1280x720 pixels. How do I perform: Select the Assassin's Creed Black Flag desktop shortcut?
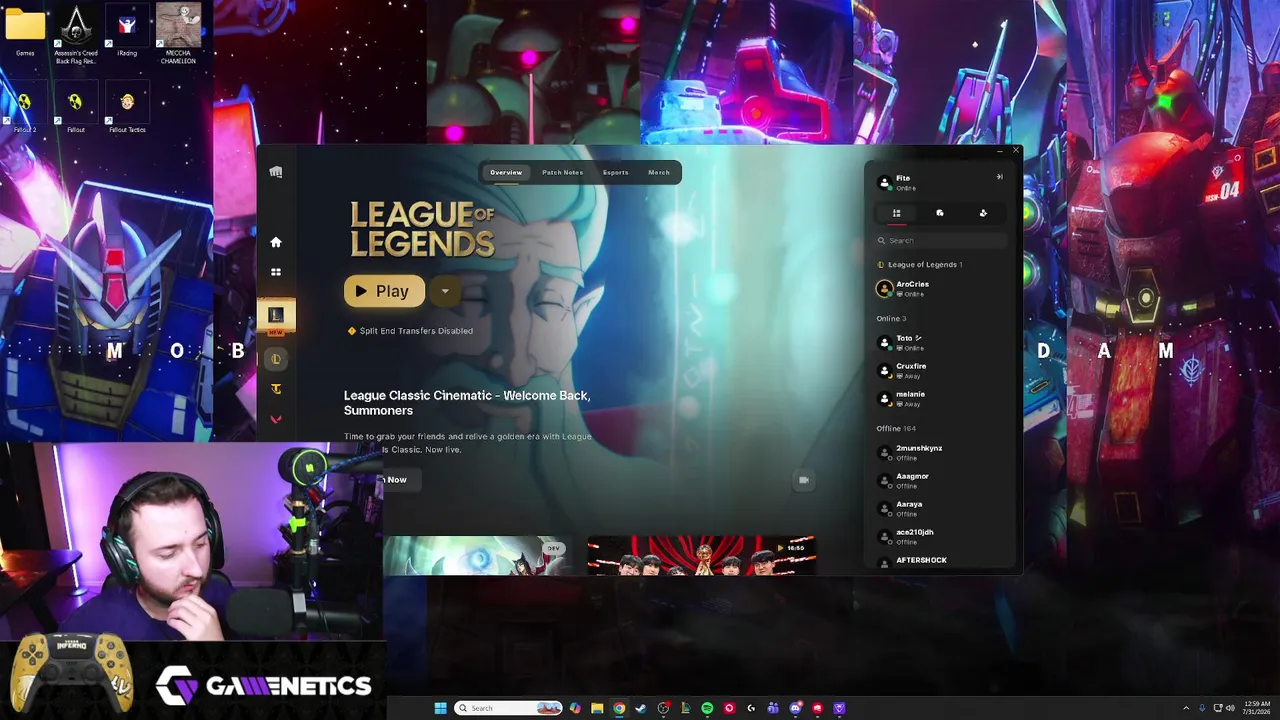(76, 35)
